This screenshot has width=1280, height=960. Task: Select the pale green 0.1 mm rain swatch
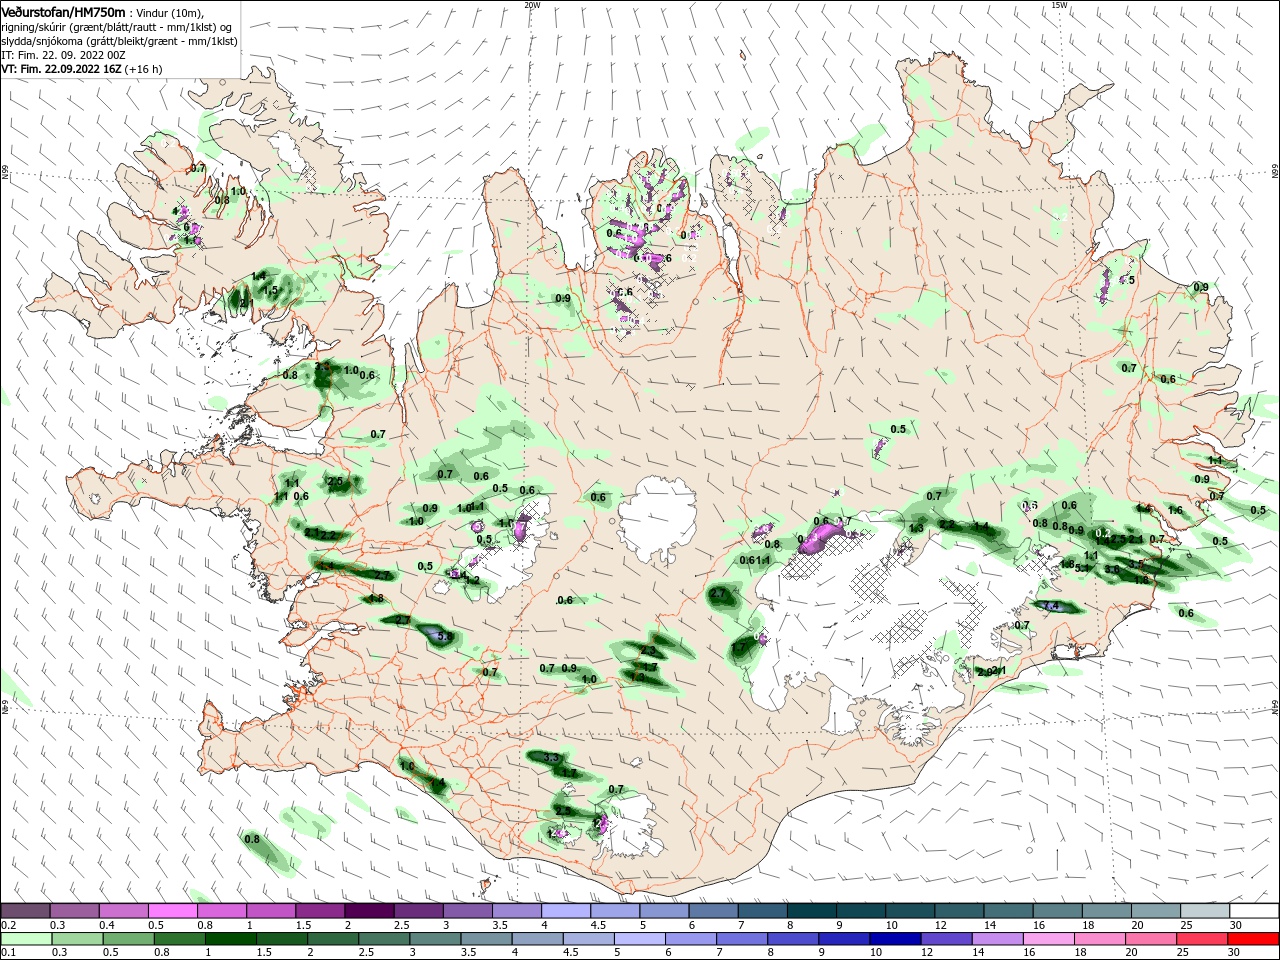tap(27, 939)
